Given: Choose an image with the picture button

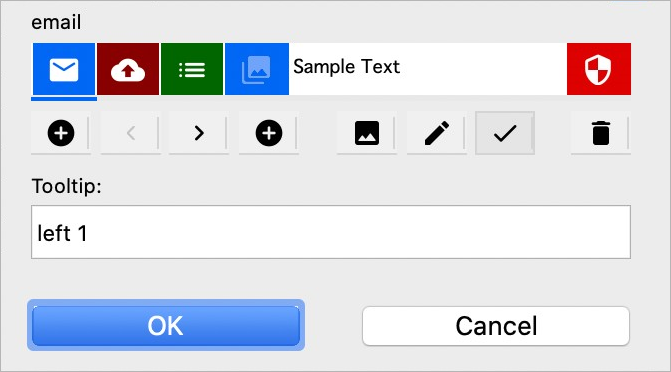Looking at the screenshot, I should coord(367,133).
